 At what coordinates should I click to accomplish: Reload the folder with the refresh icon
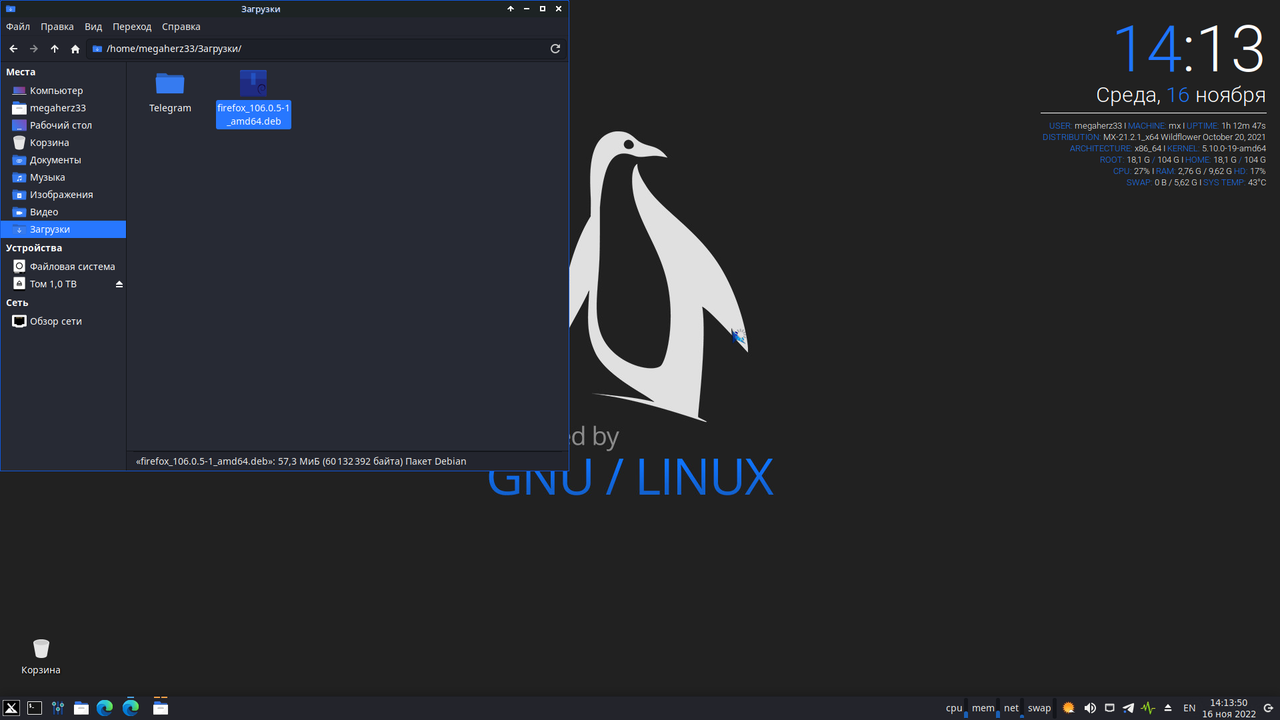tap(555, 48)
